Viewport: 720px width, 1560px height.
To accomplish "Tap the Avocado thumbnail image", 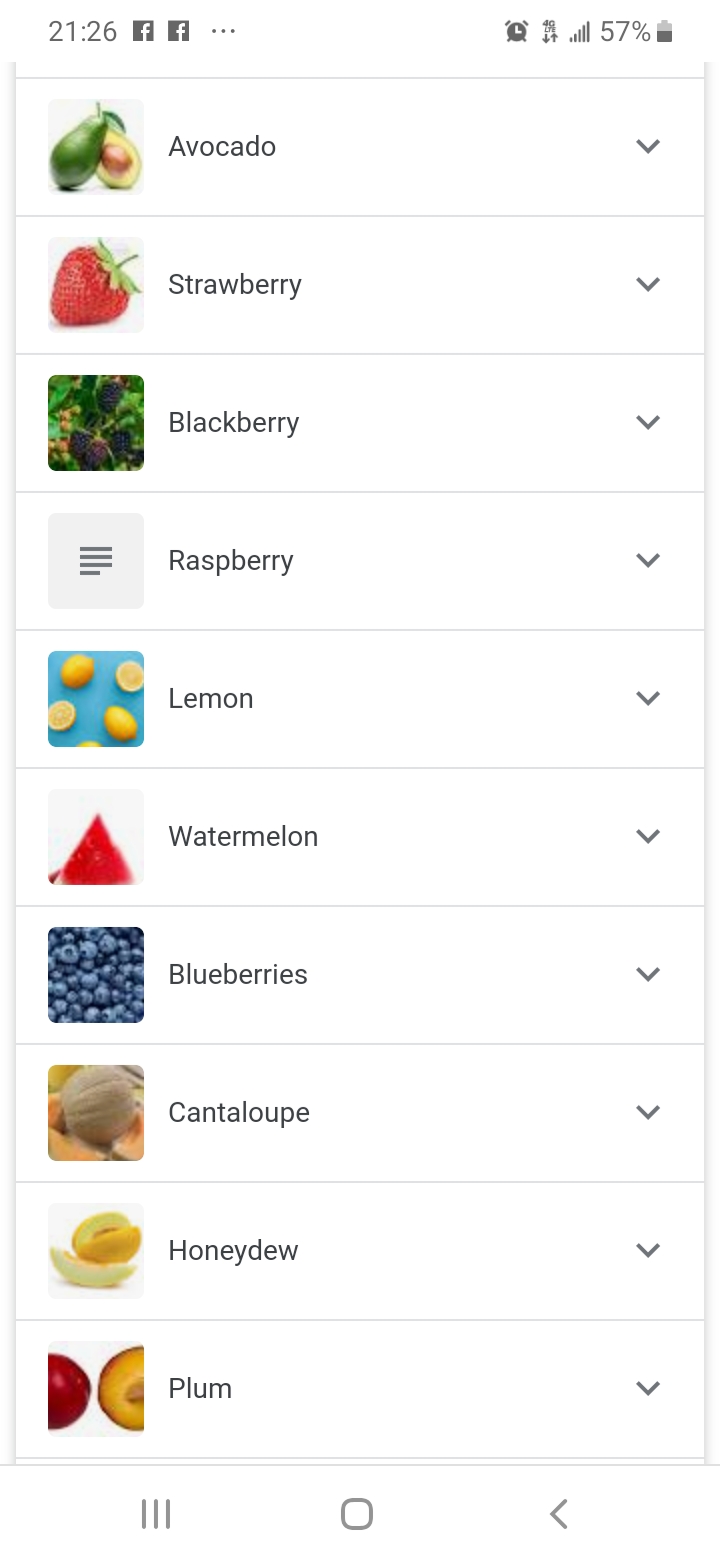I will point(96,146).
